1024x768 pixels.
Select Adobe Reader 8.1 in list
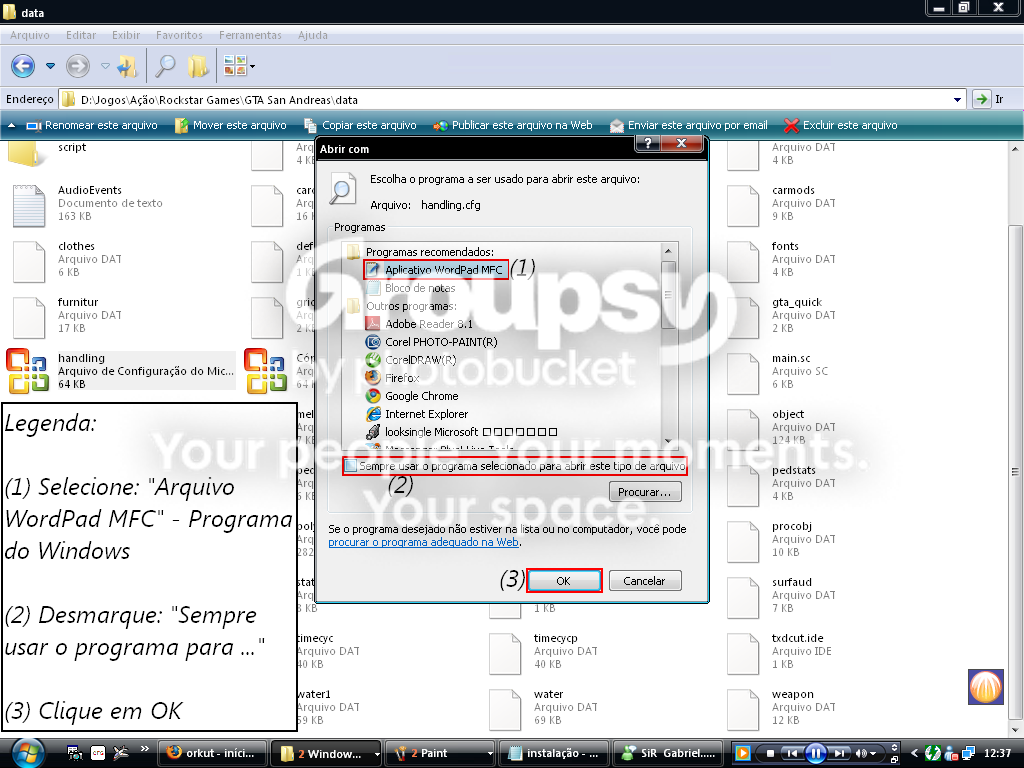pos(419,324)
